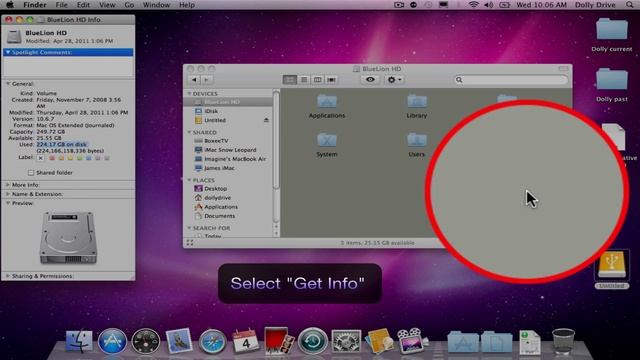The height and width of the screenshot is (360, 640).
Task: Open the Apple menu
Action: 10,5
